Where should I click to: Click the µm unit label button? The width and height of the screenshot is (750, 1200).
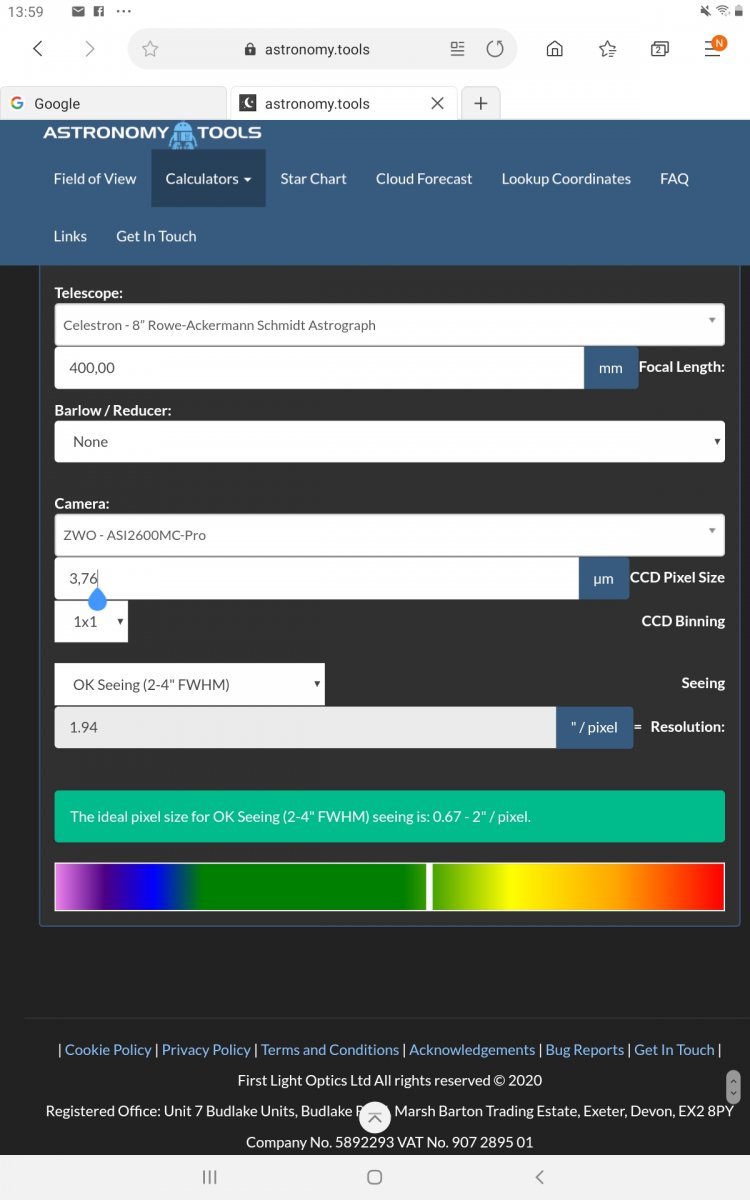point(603,578)
